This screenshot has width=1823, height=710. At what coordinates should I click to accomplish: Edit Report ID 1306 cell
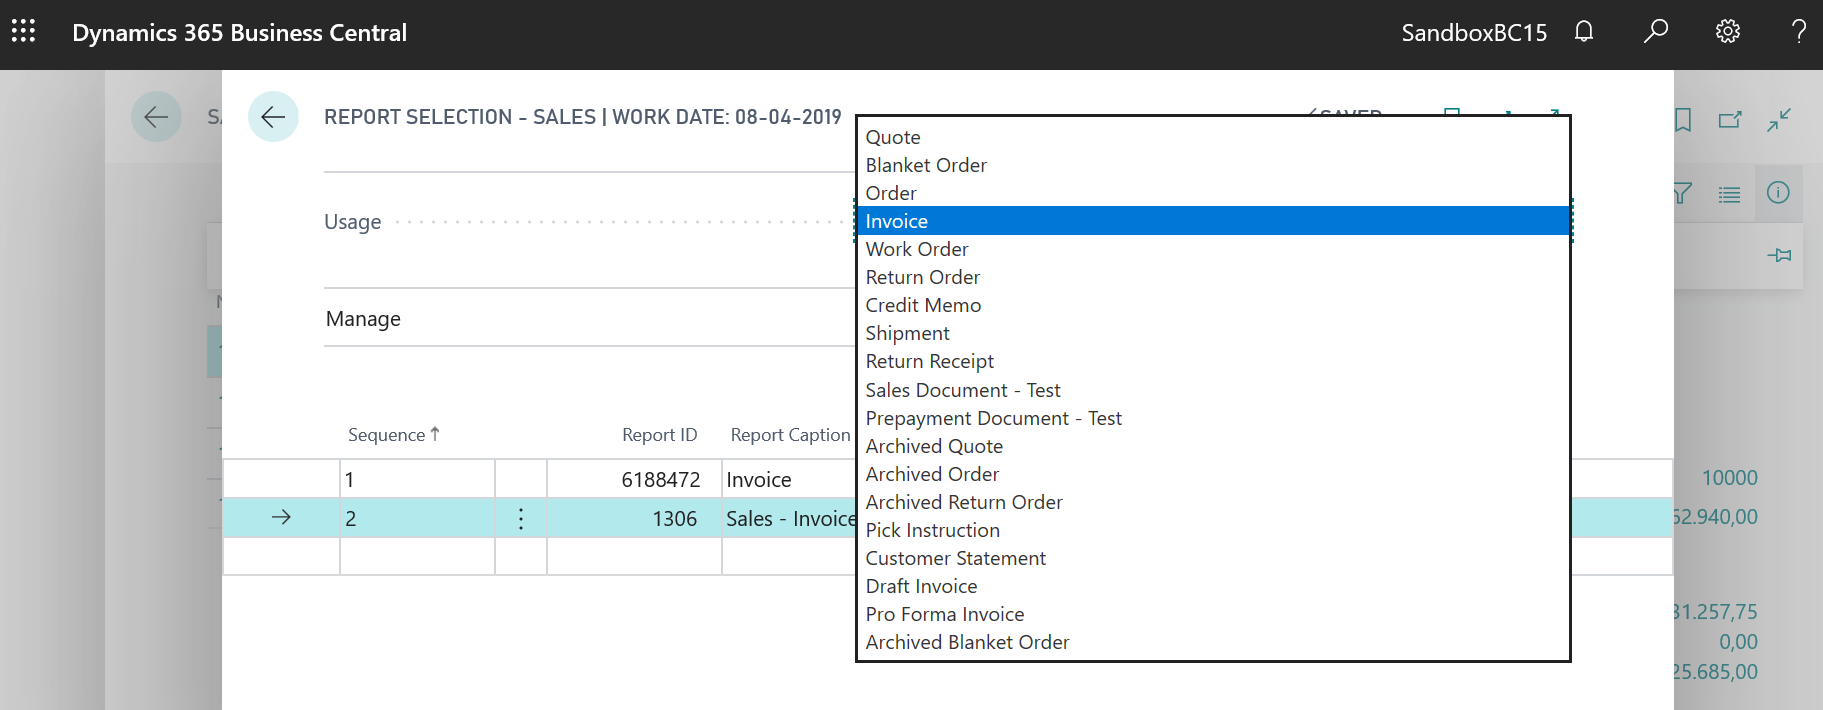coord(634,519)
